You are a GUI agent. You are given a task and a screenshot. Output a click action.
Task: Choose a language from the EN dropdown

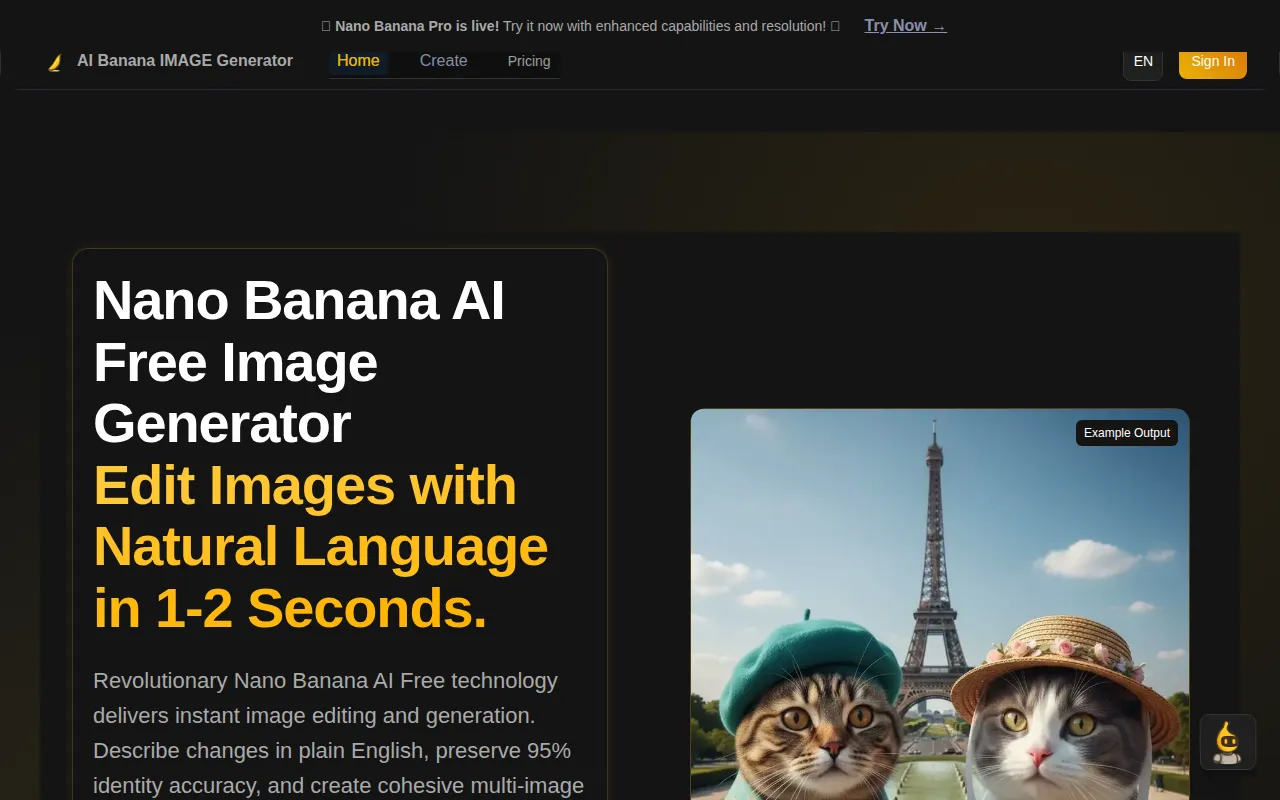click(1142, 61)
